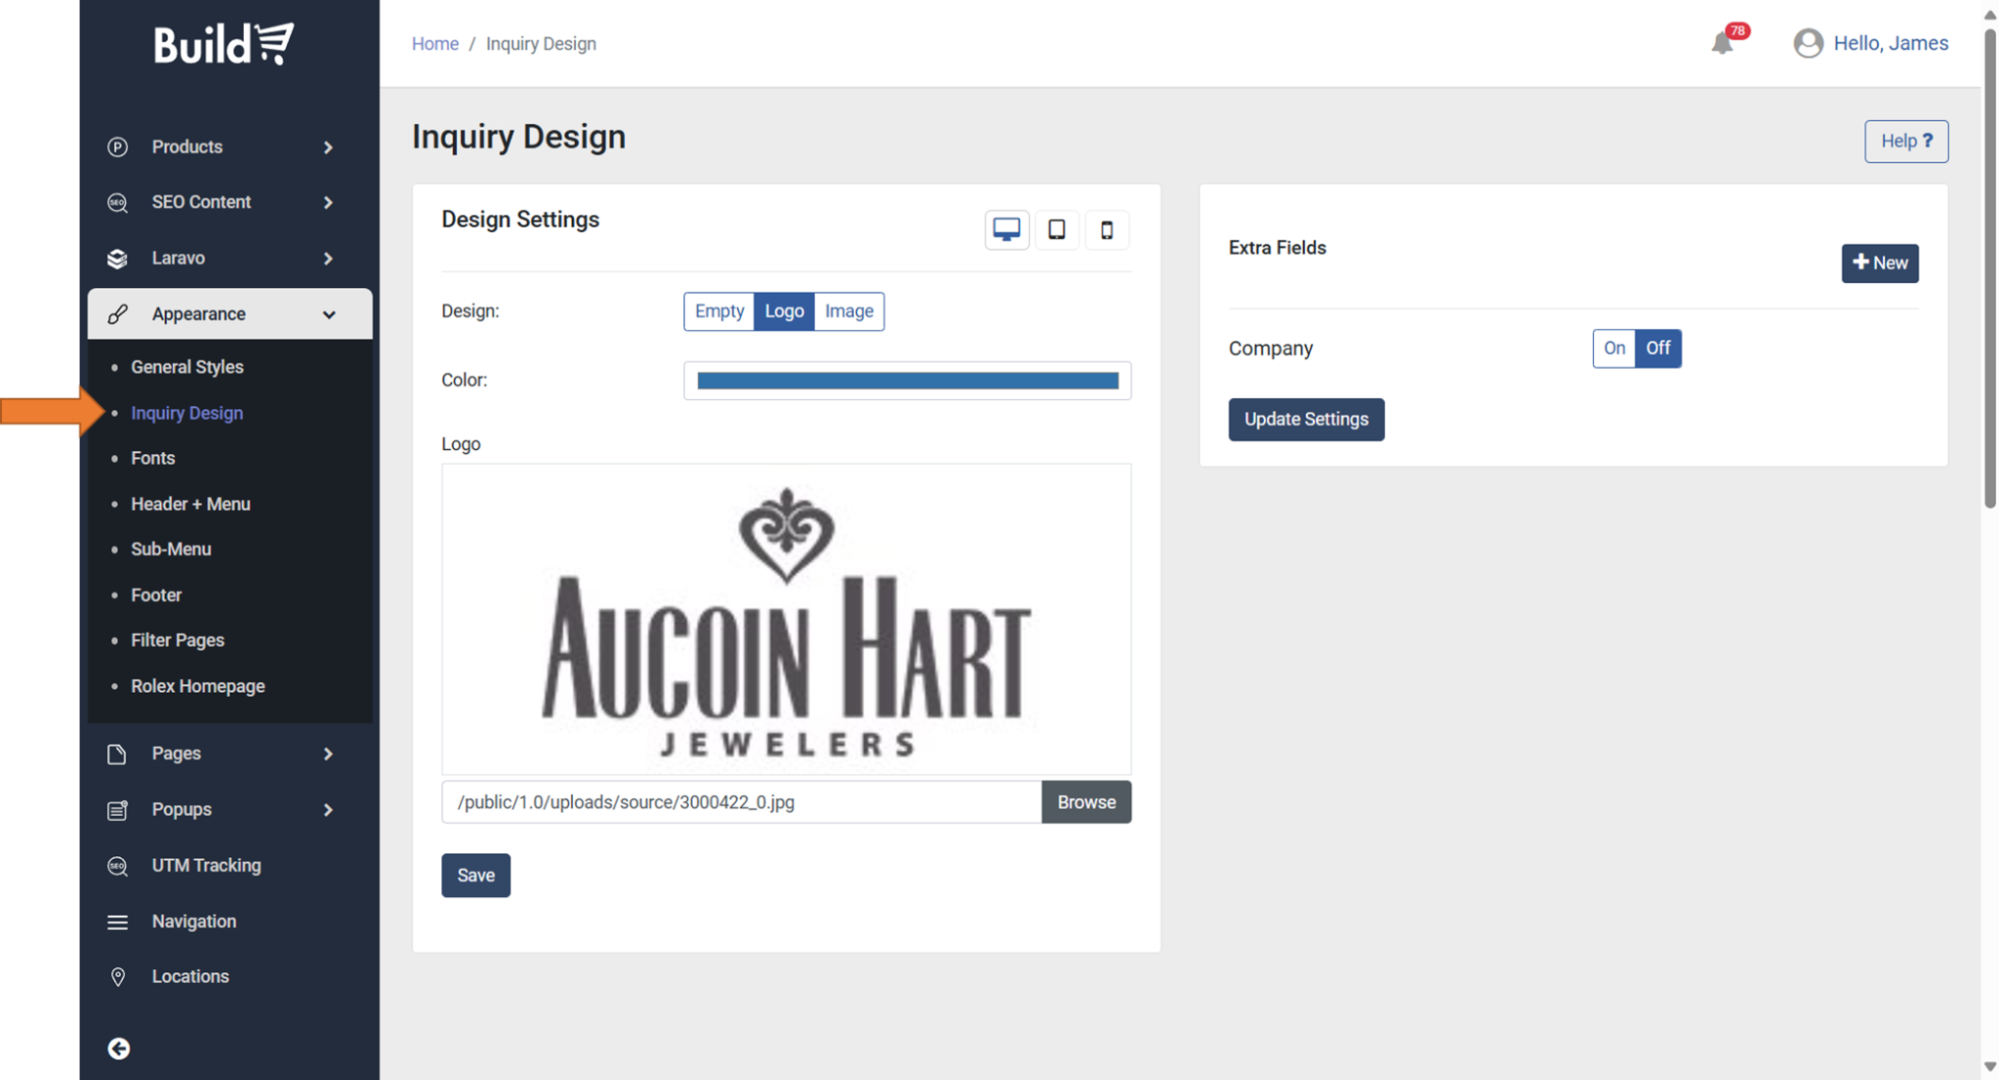Screen dimensions: 1999x1080
Task: Select the Image design option
Action: [849, 311]
